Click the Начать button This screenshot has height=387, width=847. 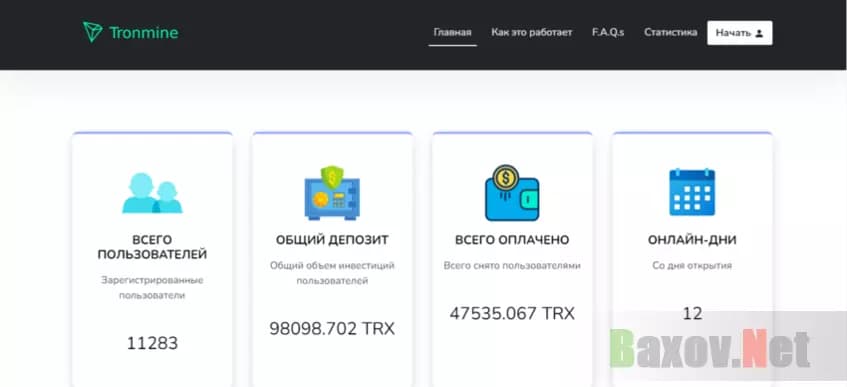click(740, 33)
